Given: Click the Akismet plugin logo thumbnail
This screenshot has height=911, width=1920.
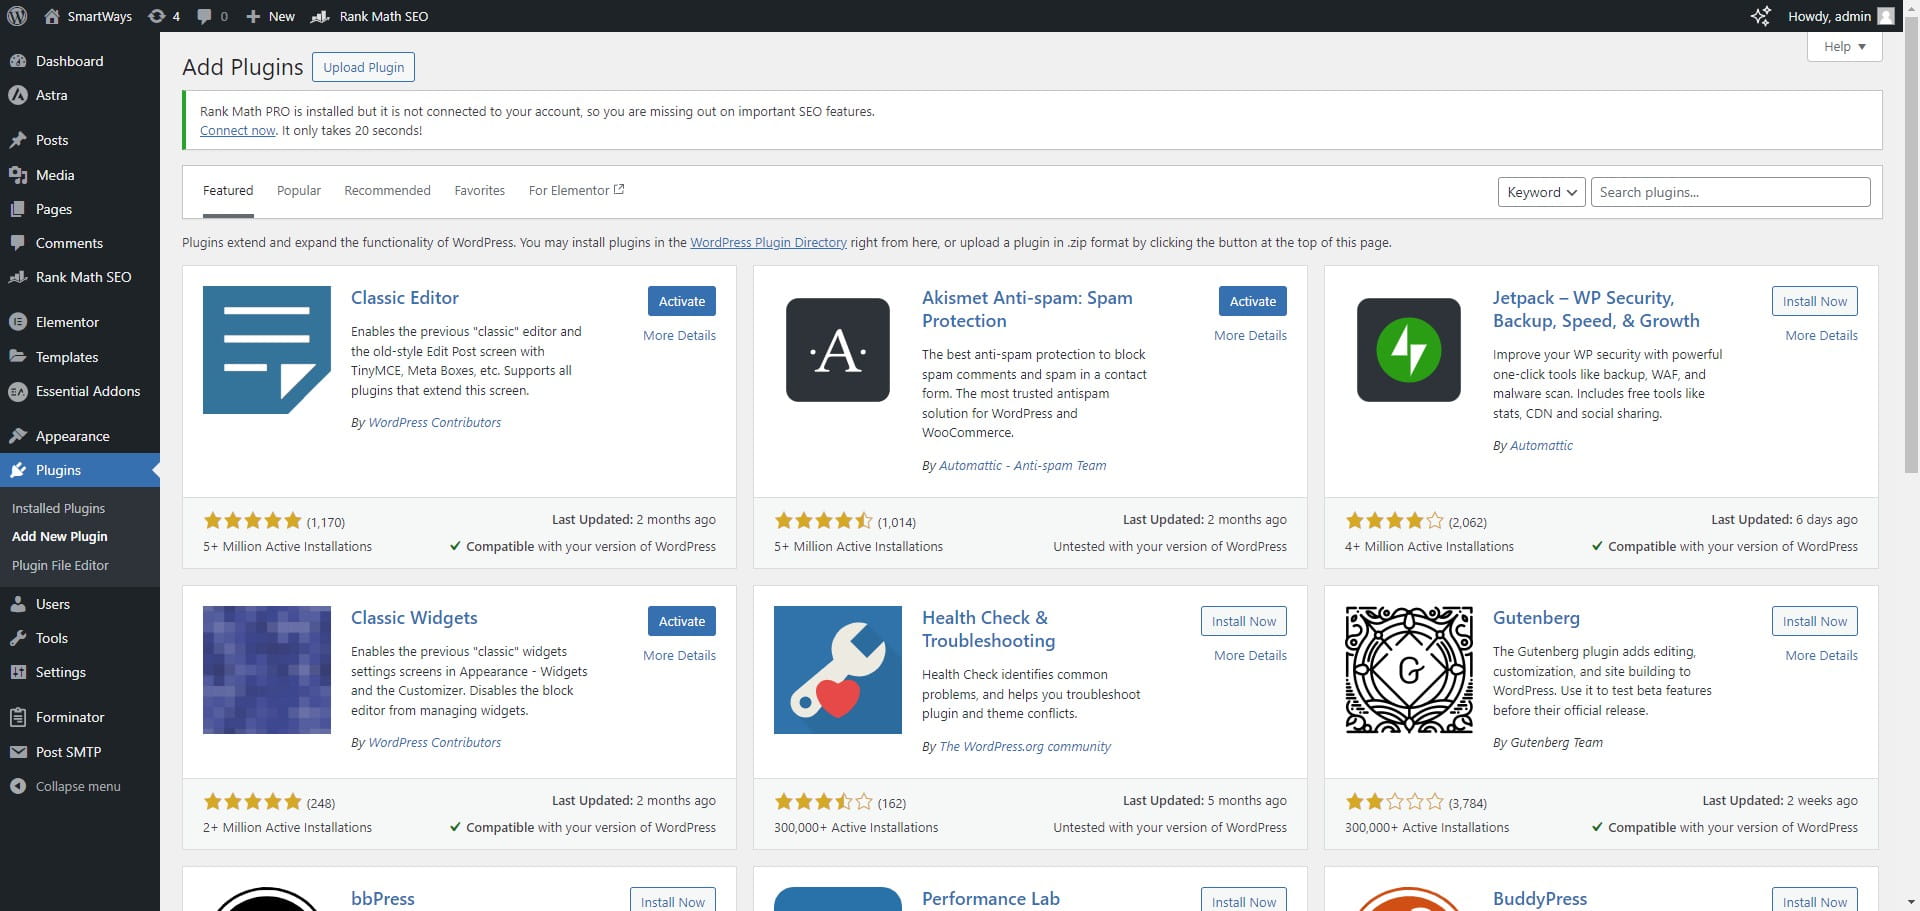Looking at the screenshot, I should pos(837,350).
